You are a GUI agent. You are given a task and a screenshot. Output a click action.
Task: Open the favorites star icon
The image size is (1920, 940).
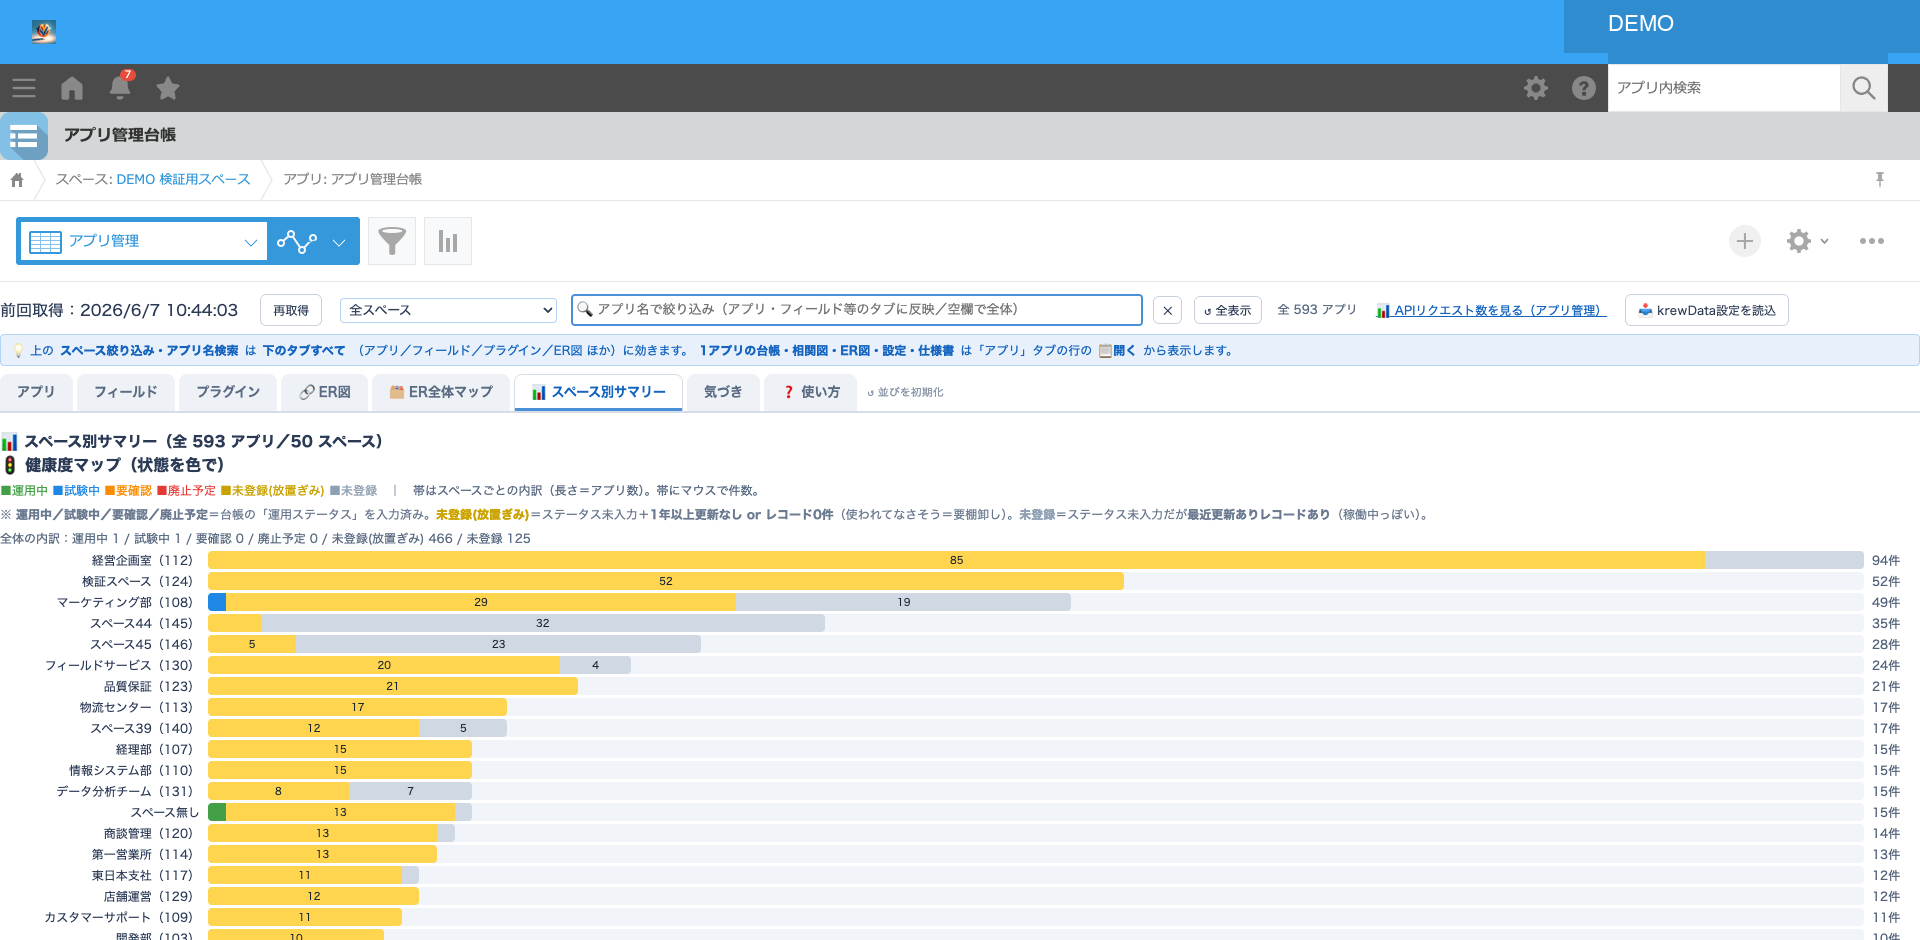click(168, 88)
